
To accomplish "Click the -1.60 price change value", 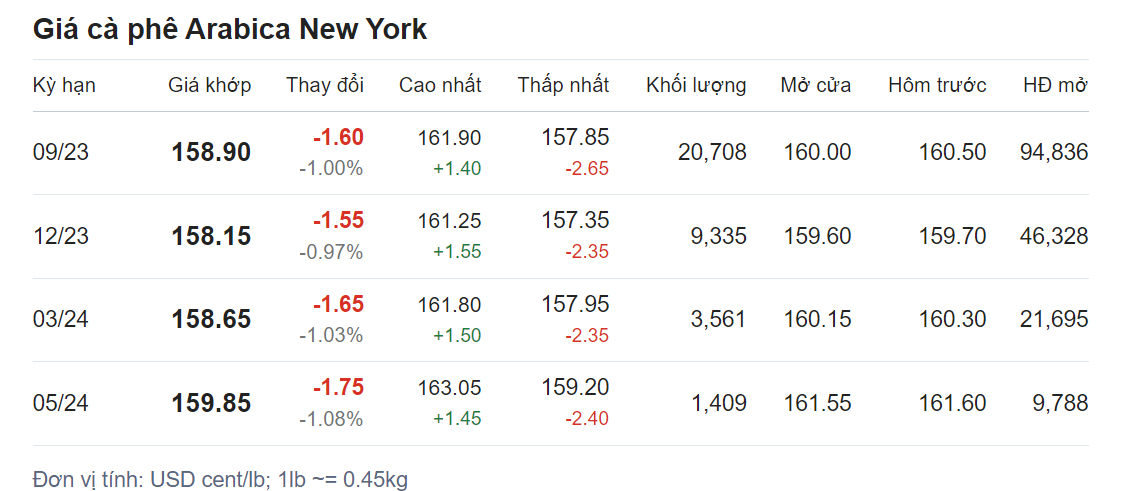I will tap(338, 138).
